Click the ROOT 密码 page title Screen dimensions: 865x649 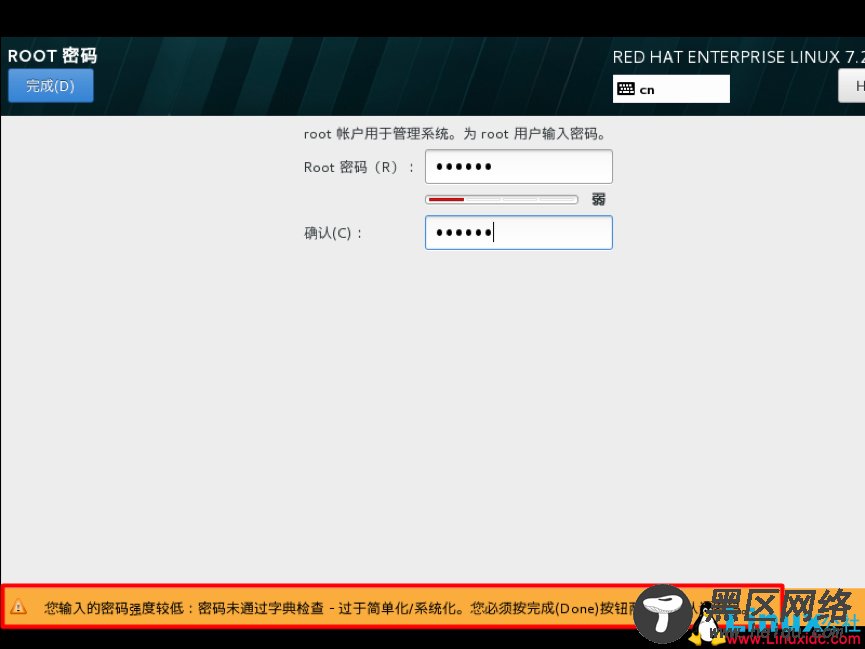coord(52,56)
